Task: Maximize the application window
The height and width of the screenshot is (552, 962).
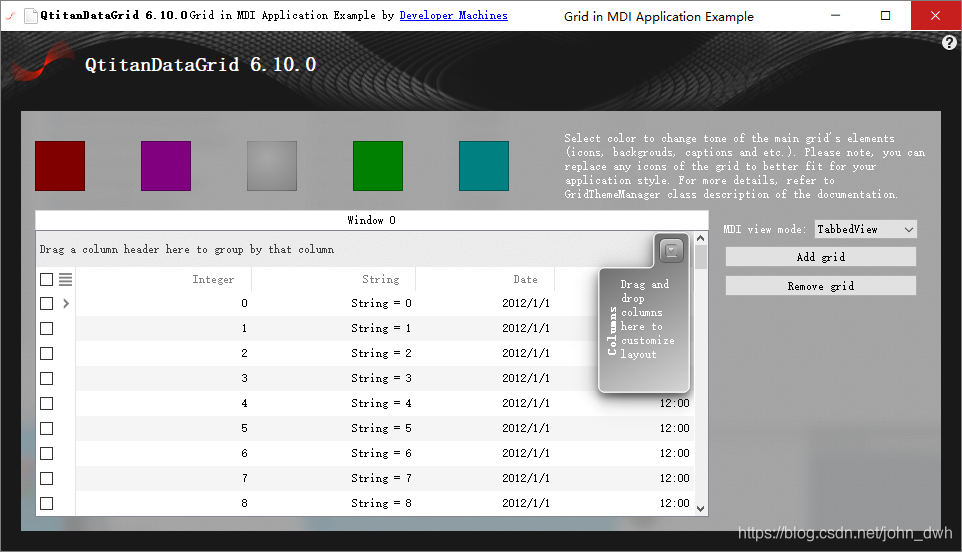Action: coord(885,15)
